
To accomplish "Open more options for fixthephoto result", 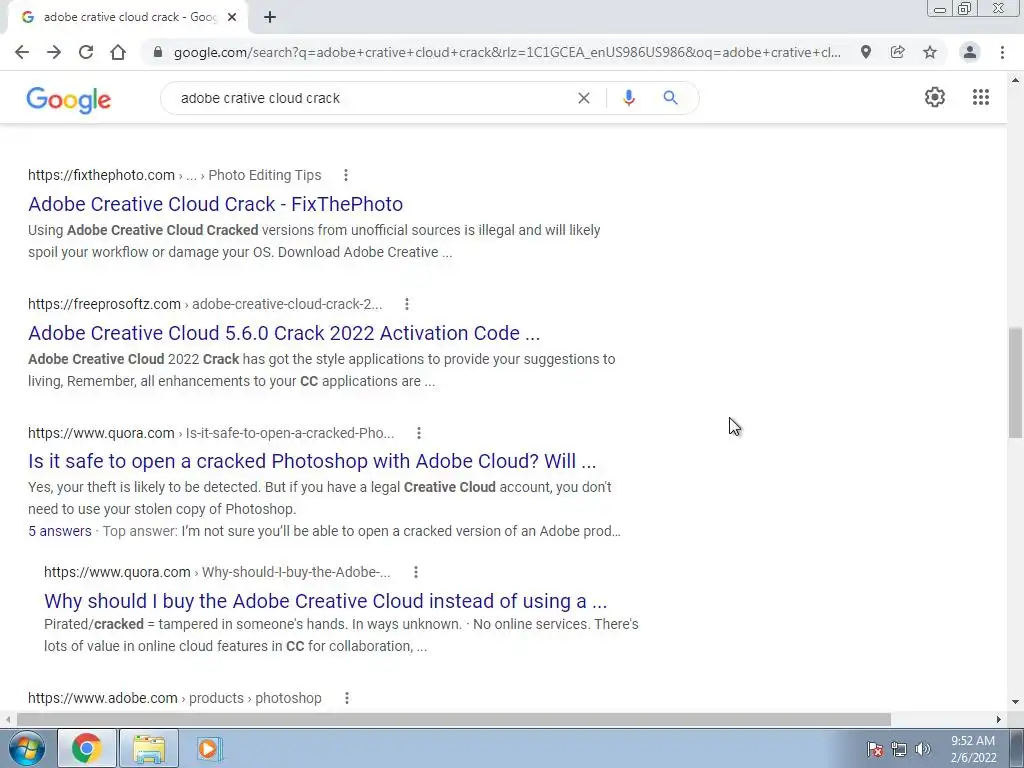I will click(x=346, y=175).
